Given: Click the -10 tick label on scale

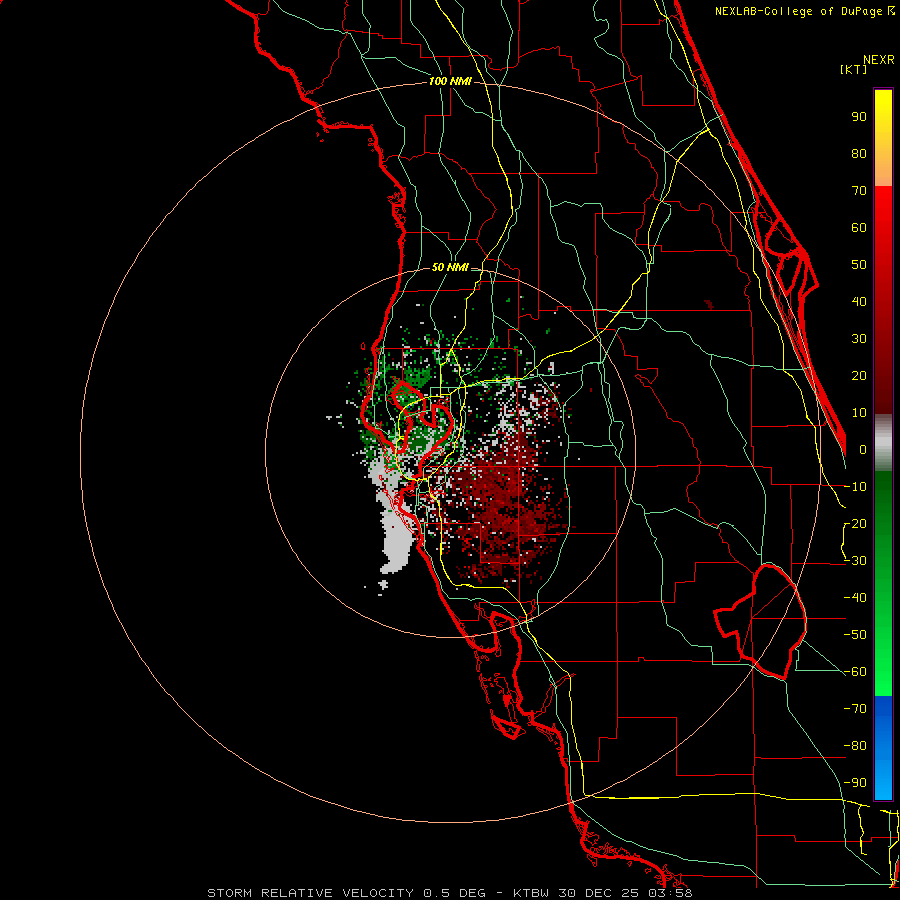Looking at the screenshot, I should pyautogui.click(x=855, y=487).
